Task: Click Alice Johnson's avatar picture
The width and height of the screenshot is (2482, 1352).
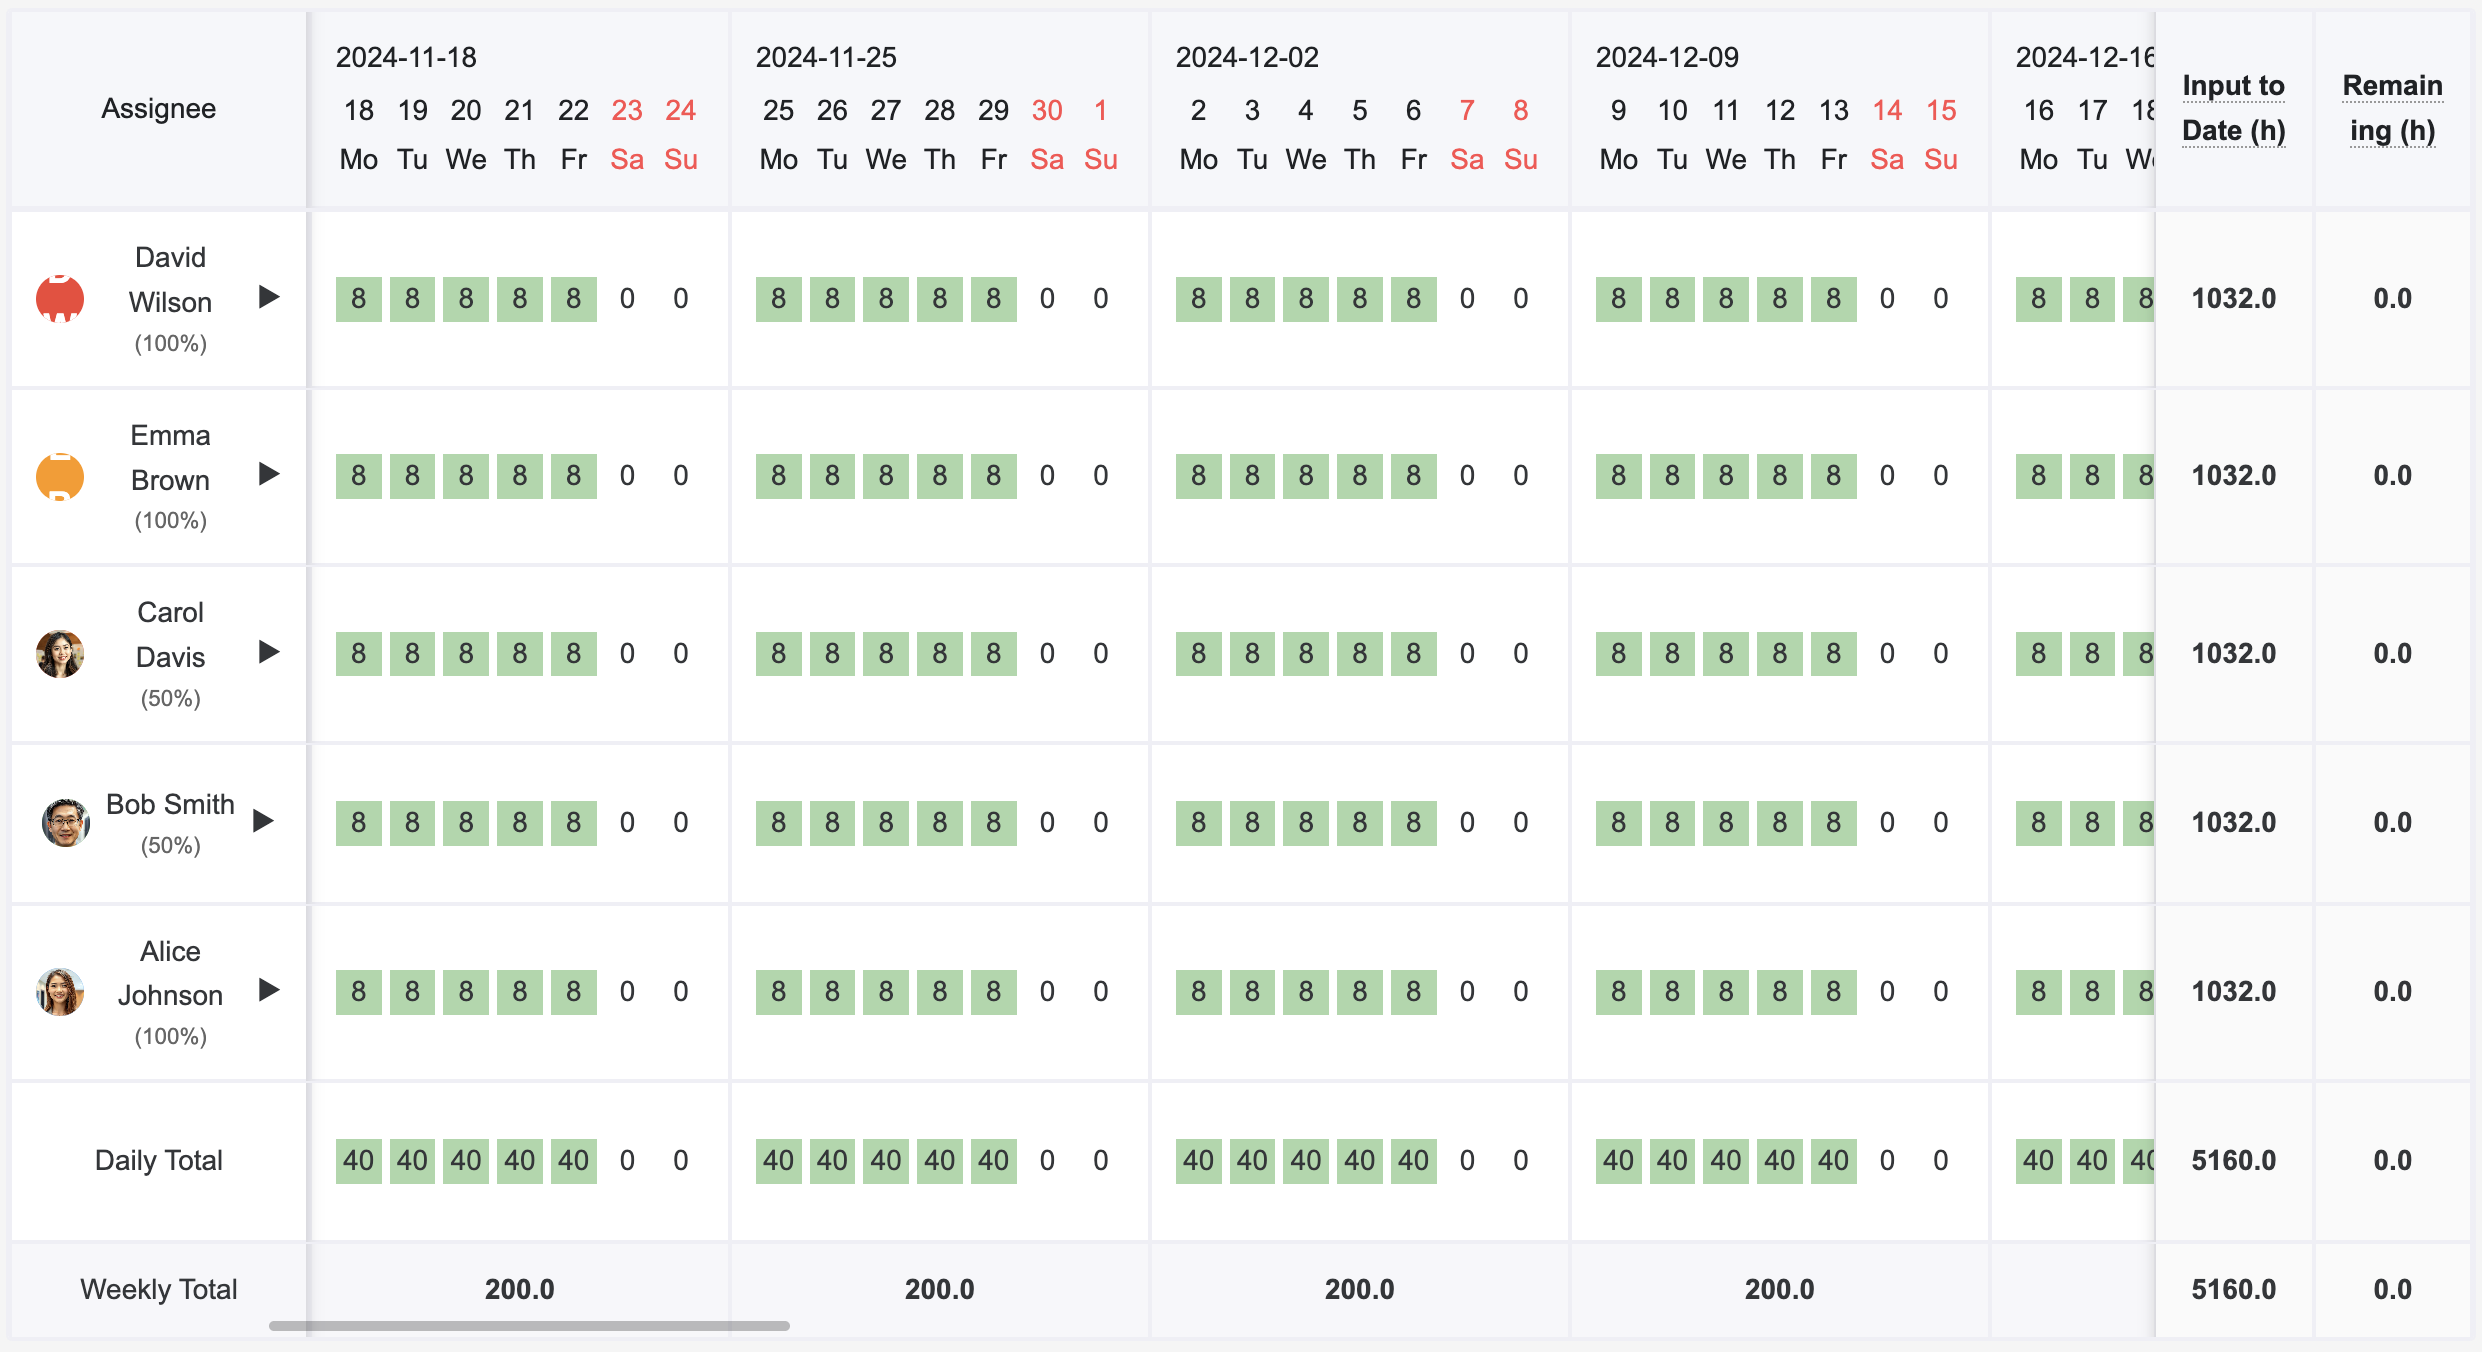Action: click(x=60, y=992)
